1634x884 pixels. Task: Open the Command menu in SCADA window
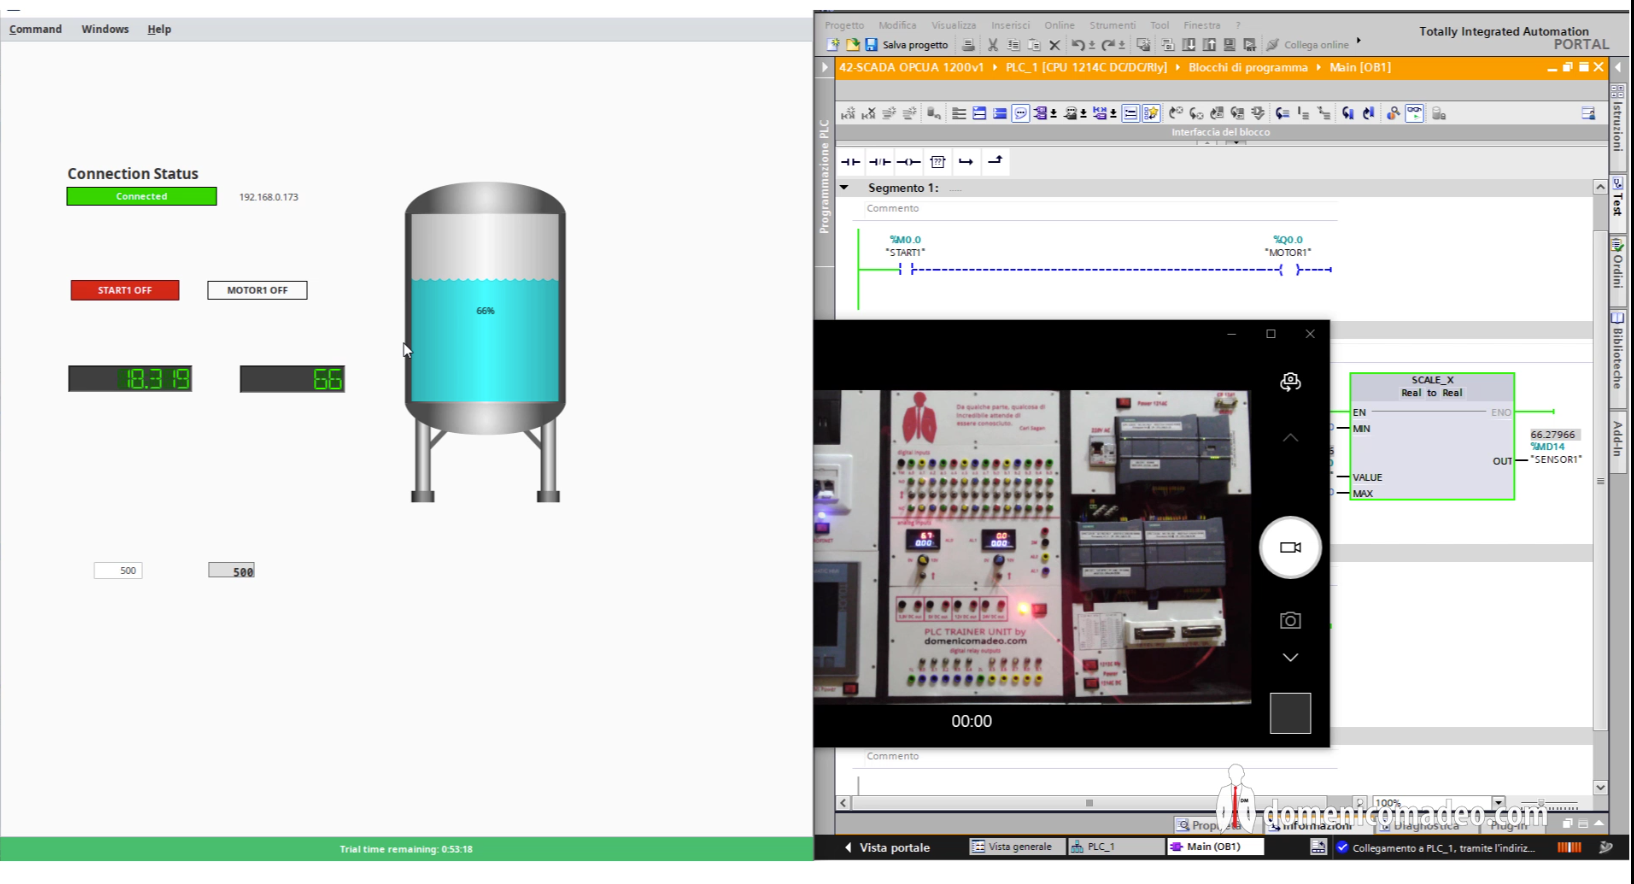pos(36,29)
